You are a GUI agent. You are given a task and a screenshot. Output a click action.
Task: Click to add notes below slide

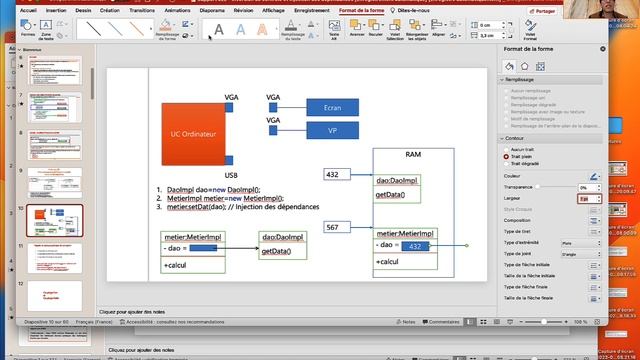[132, 312]
